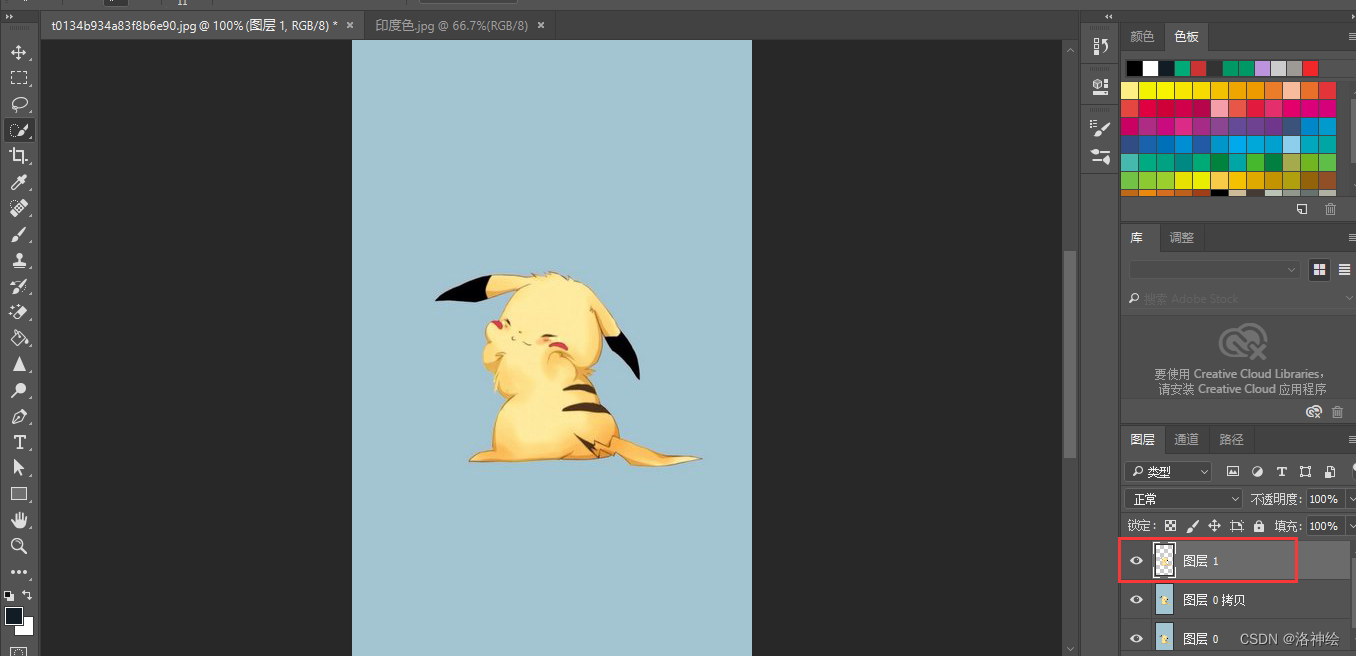Select the Spot Healing Brush tool
This screenshot has width=1356, height=656.
click(x=19, y=208)
